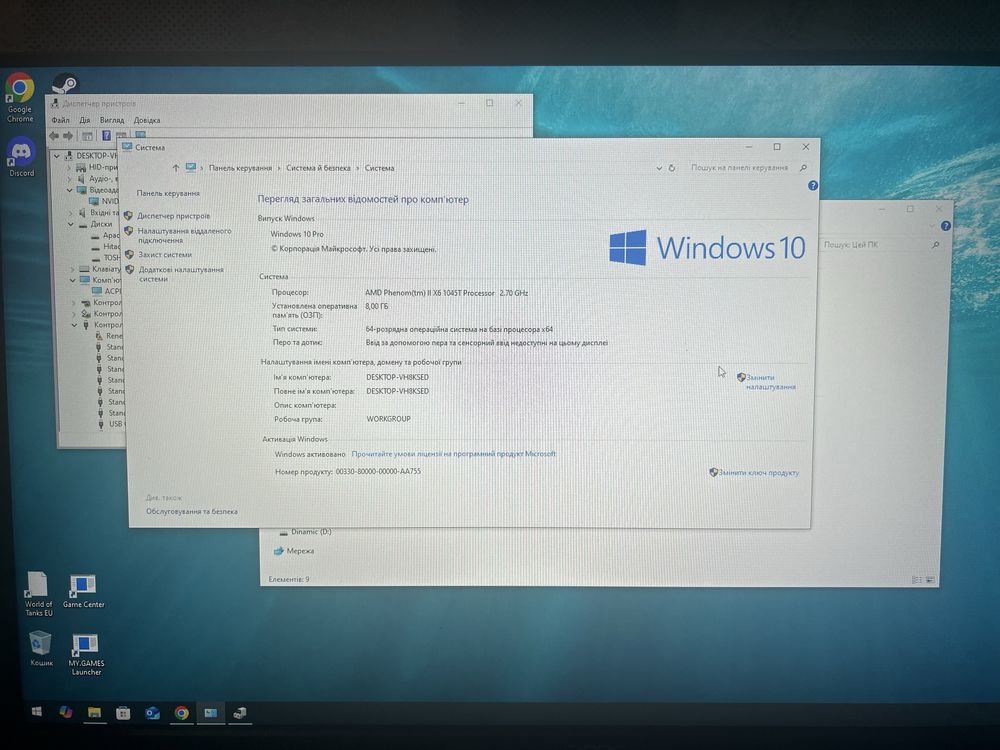Click the shield icon beside Захист системи

tap(129, 254)
